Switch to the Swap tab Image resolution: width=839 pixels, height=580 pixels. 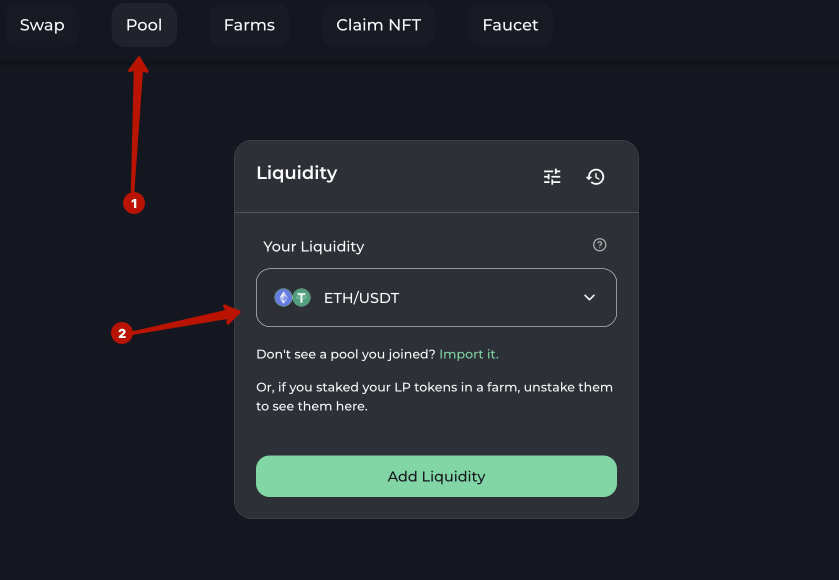tap(42, 25)
